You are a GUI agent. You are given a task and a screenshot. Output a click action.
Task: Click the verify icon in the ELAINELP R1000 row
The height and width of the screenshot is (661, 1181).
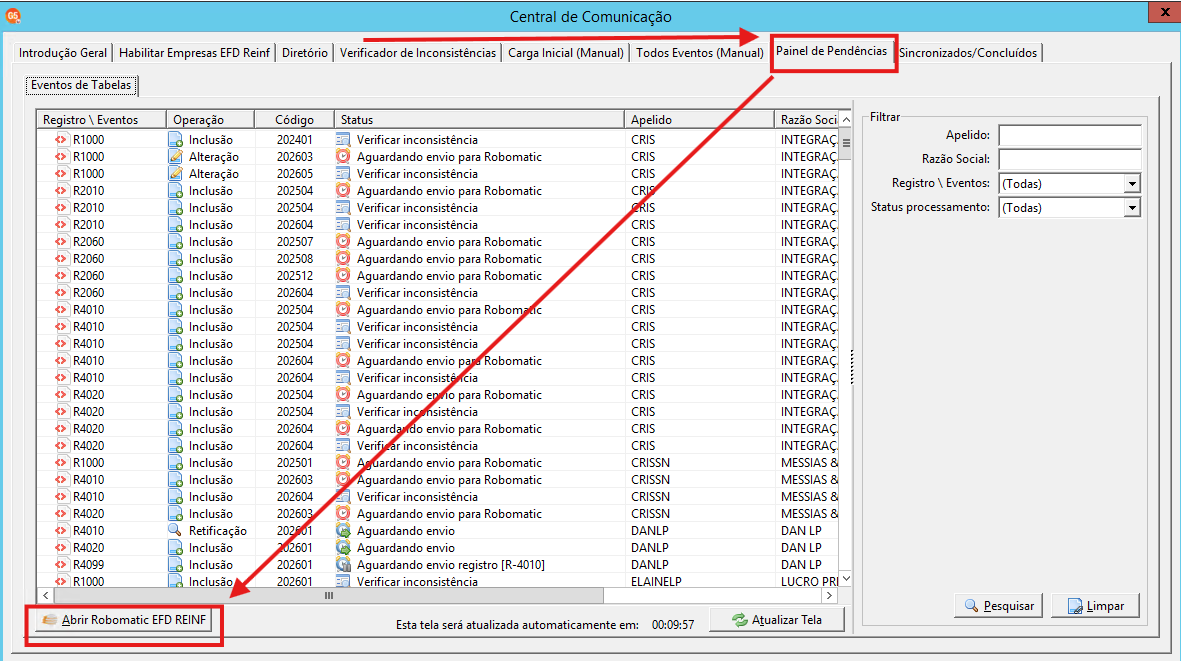point(343,581)
